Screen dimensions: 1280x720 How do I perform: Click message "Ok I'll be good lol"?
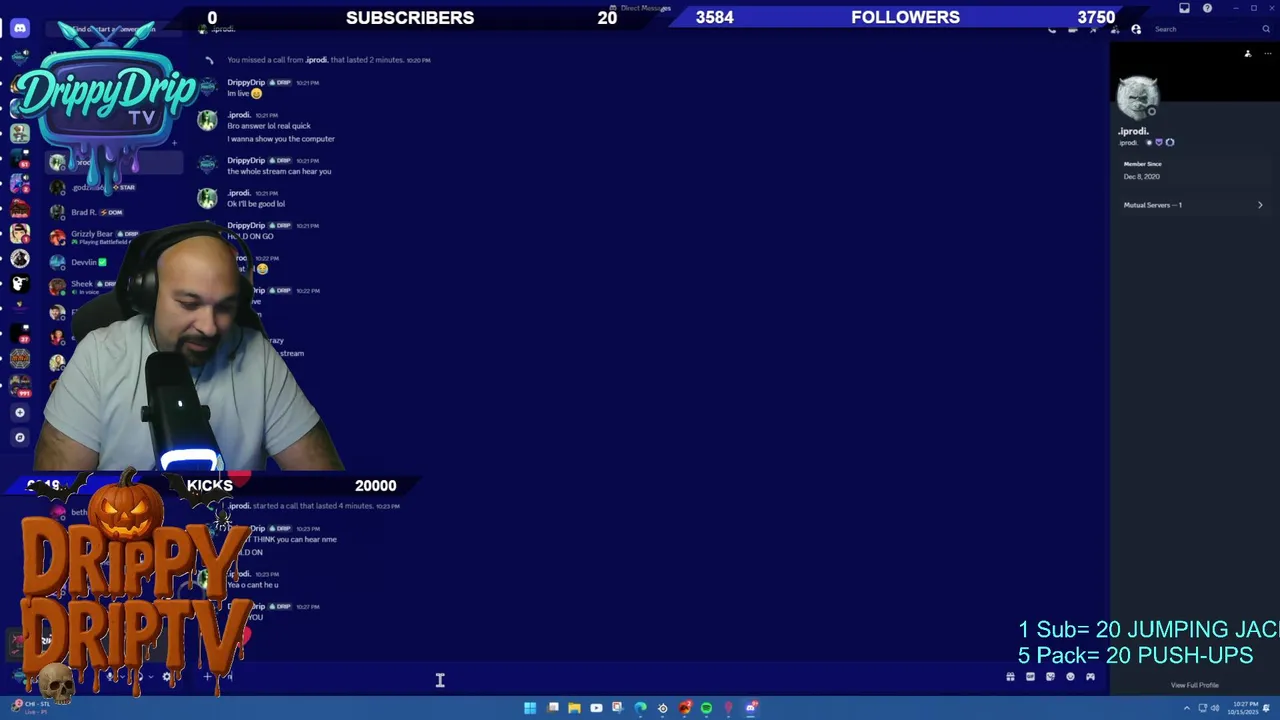pos(256,204)
